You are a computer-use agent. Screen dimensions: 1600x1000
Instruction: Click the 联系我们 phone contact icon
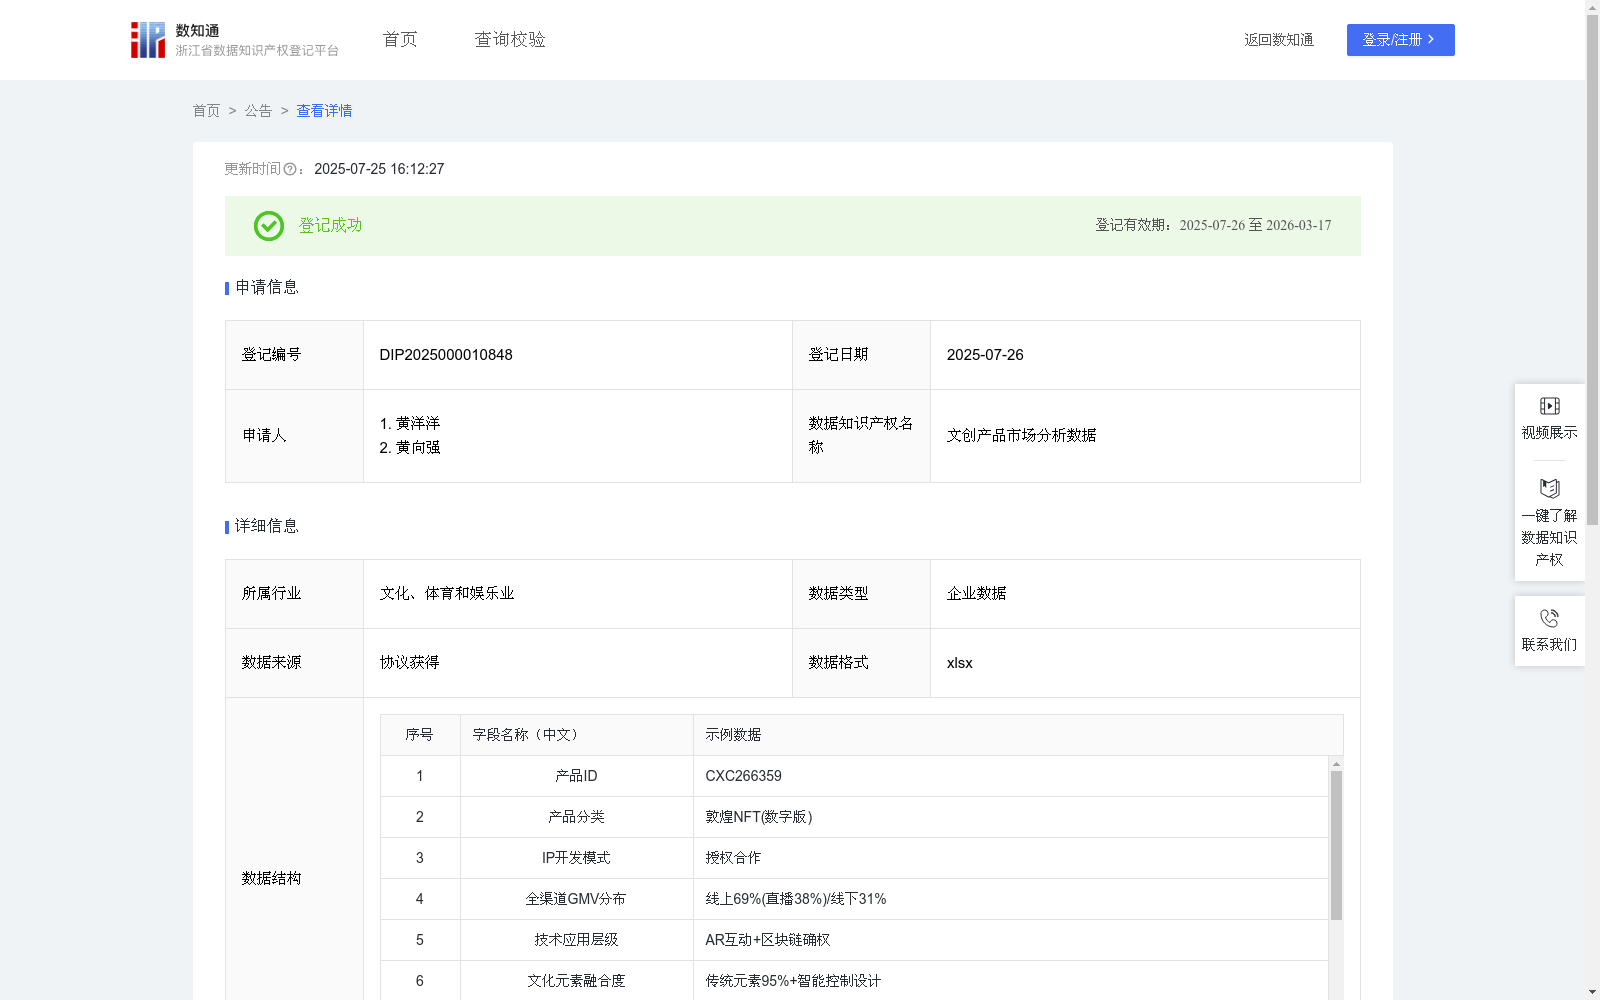click(x=1549, y=617)
